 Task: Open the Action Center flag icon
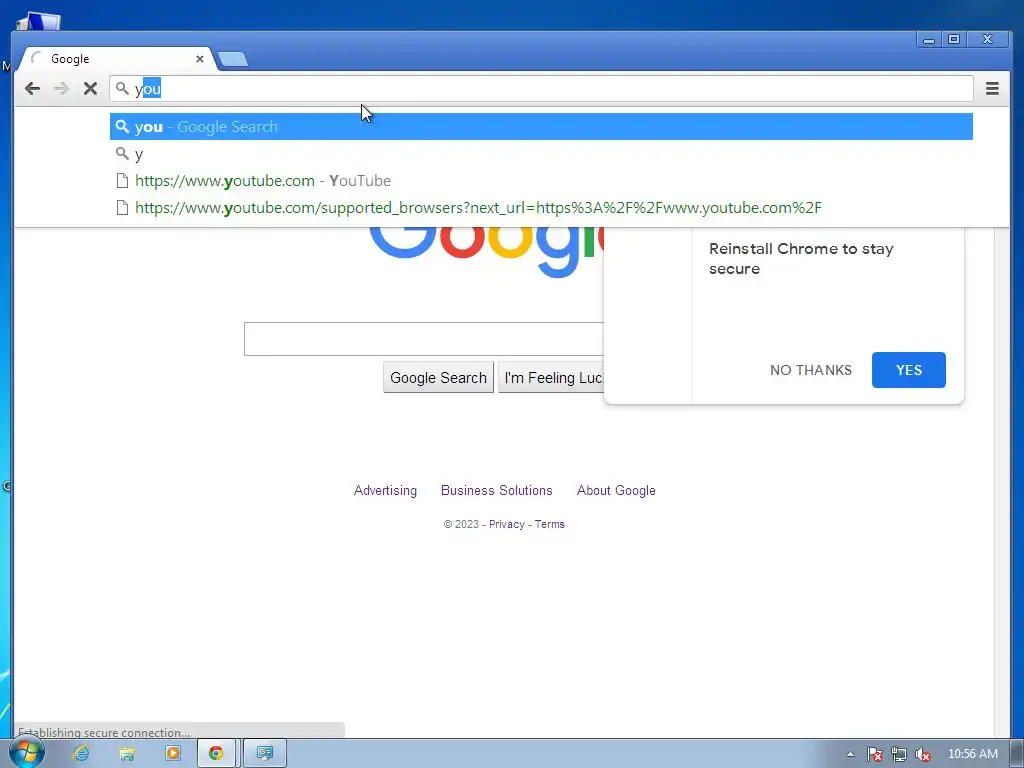click(874, 754)
